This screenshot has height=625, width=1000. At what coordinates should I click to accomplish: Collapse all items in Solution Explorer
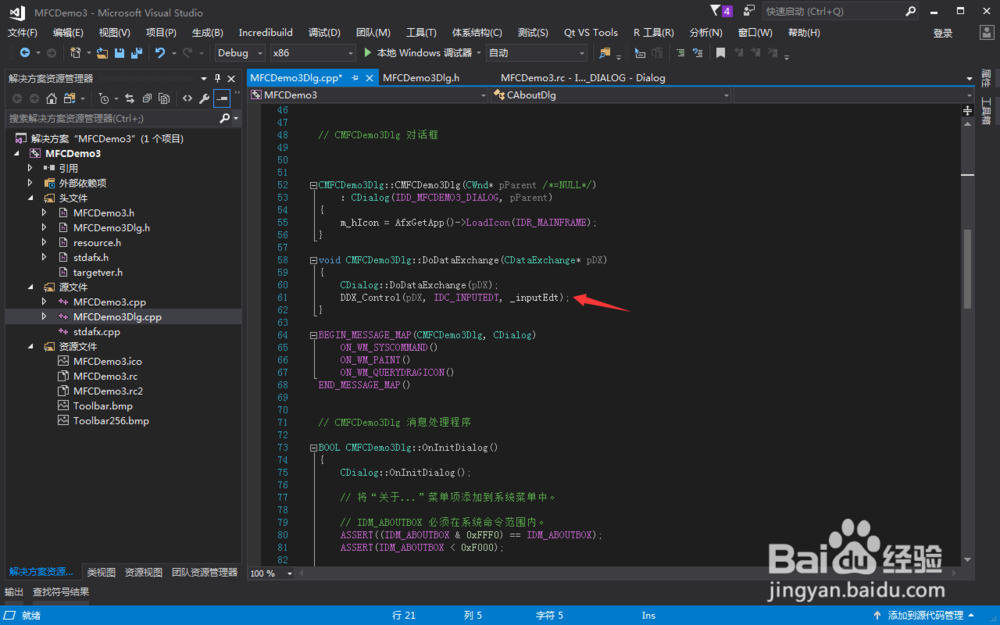click(147, 98)
